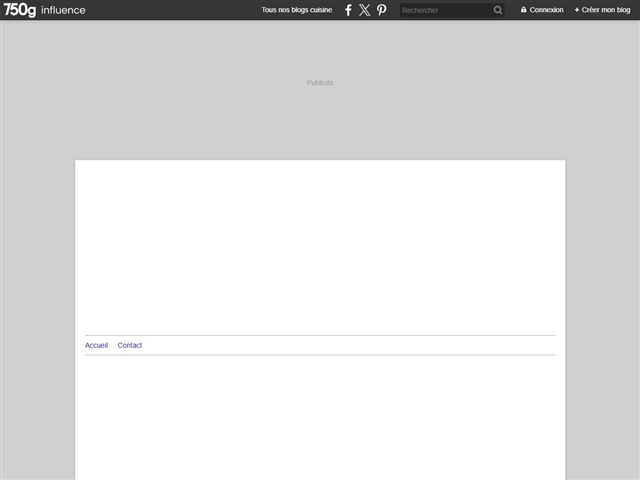Focus the Rechercher search field
Screen dimensions: 640x480
pos(445,10)
